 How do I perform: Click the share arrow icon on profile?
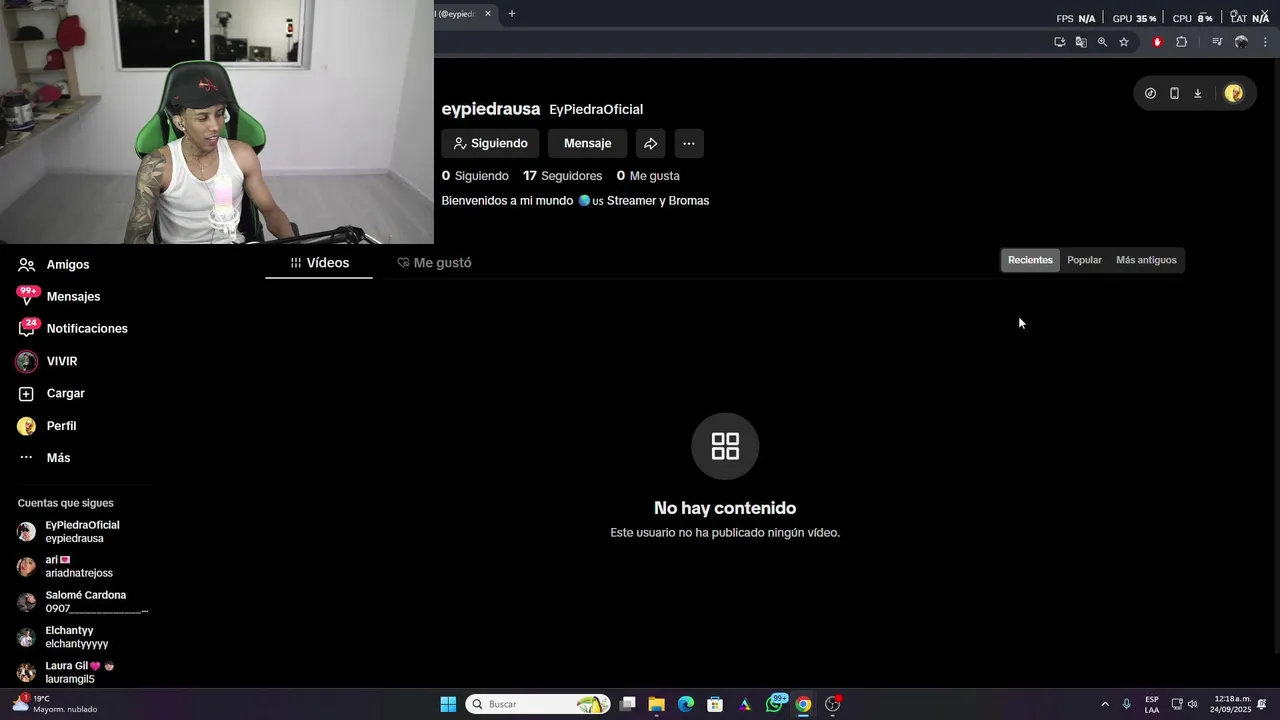(650, 143)
